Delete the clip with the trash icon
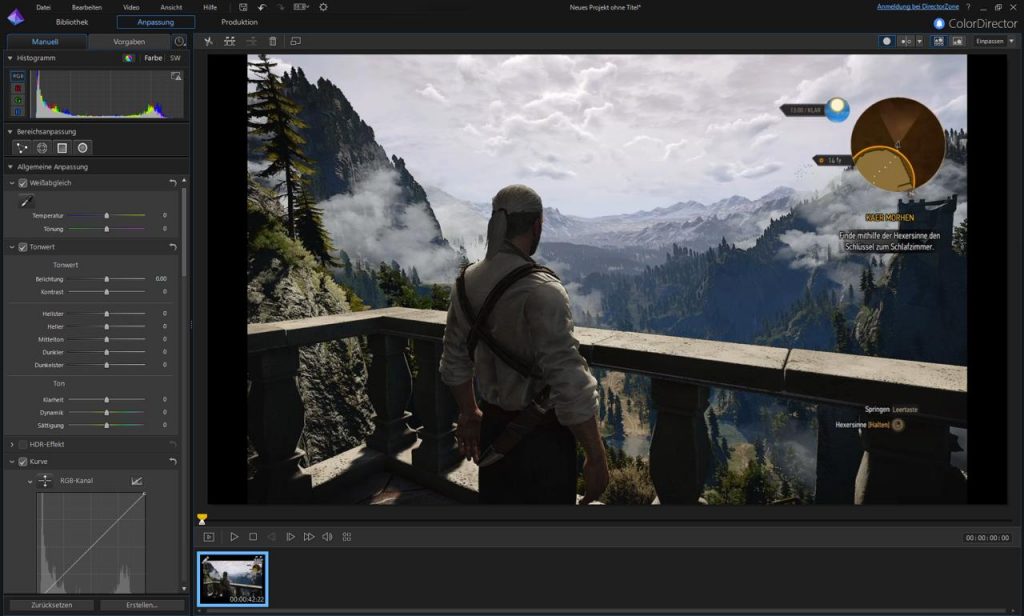Viewport: 1024px width, 616px height. (273, 41)
